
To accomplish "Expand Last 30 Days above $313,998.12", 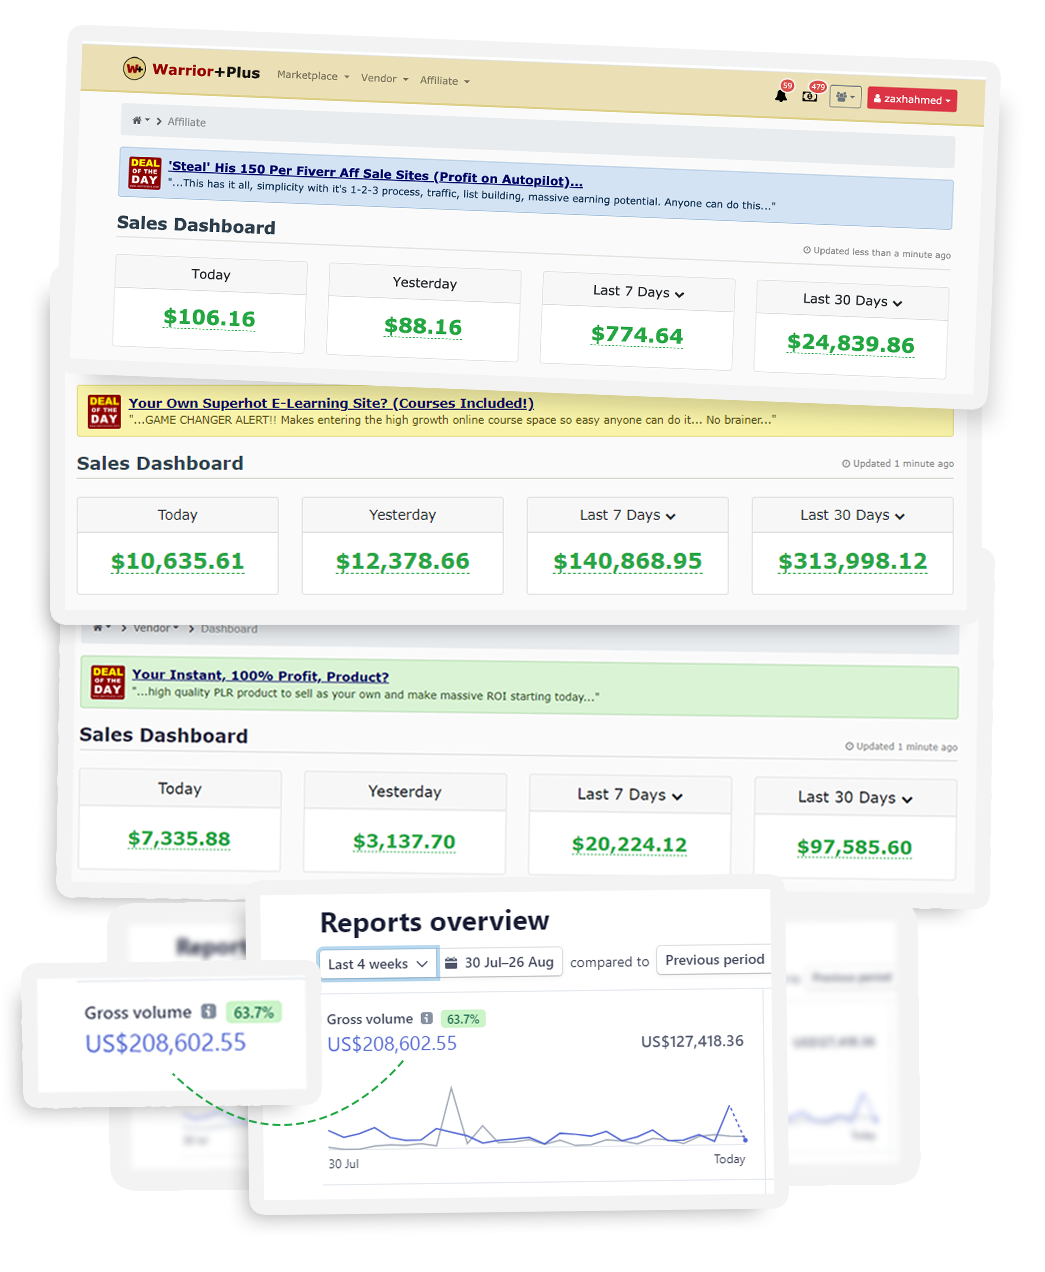I will click(x=852, y=515).
